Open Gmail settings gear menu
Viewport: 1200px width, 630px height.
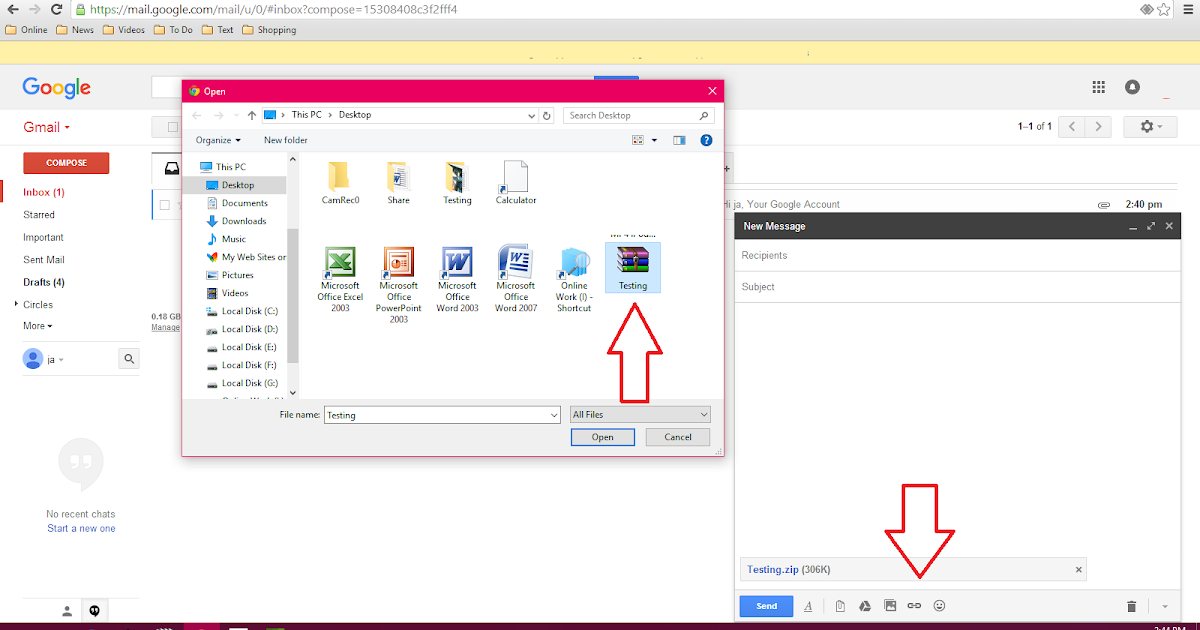tap(1152, 127)
